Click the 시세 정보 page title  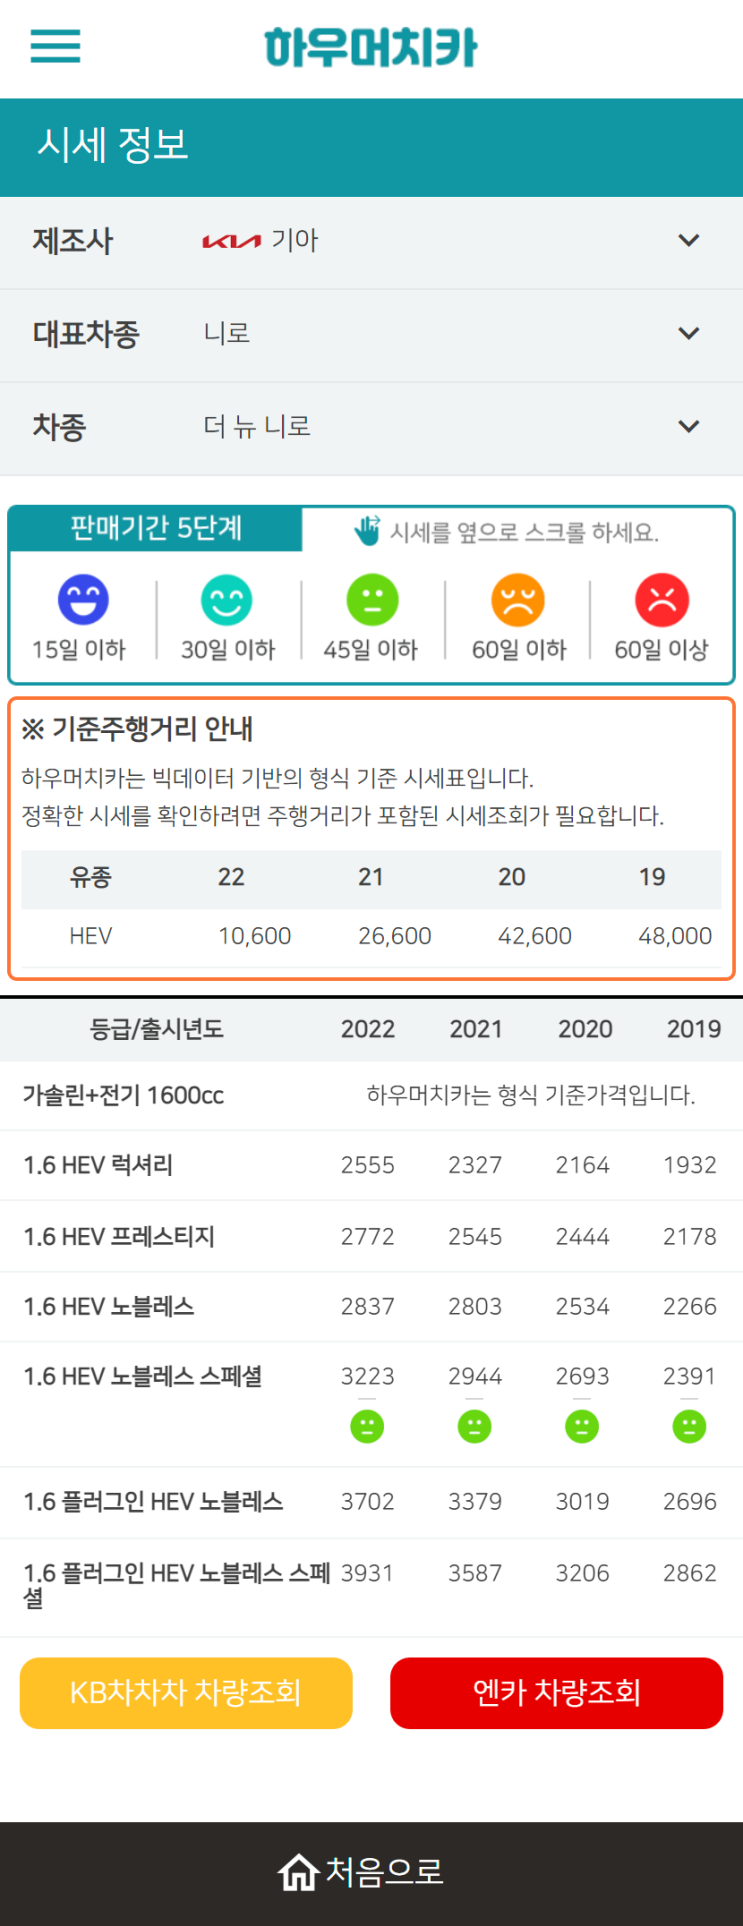[113, 145]
